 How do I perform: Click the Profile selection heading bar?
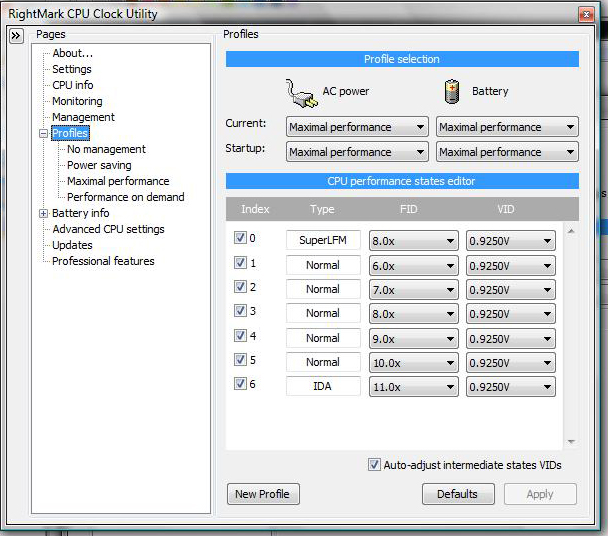click(x=402, y=59)
